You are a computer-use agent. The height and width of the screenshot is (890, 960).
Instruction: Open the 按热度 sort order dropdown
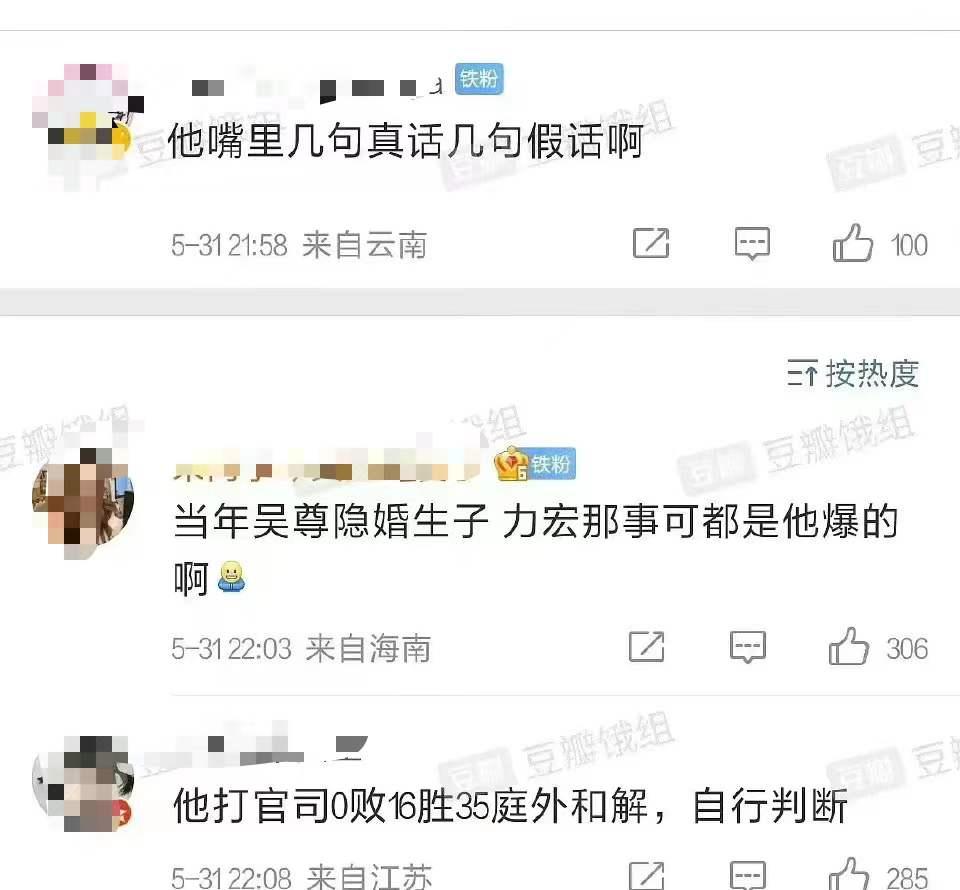click(x=853, y=373)
